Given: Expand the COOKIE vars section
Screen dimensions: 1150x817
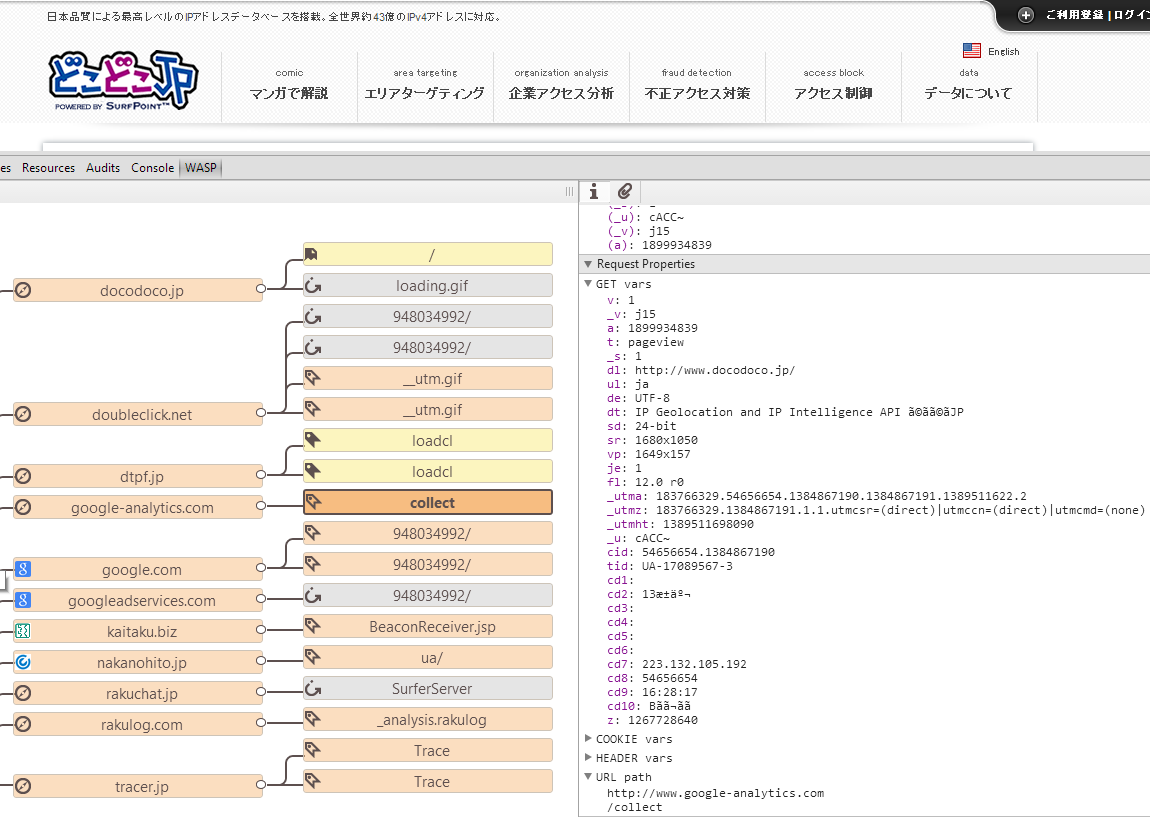Looking at the screenshot, I should [x=588, y=739].
